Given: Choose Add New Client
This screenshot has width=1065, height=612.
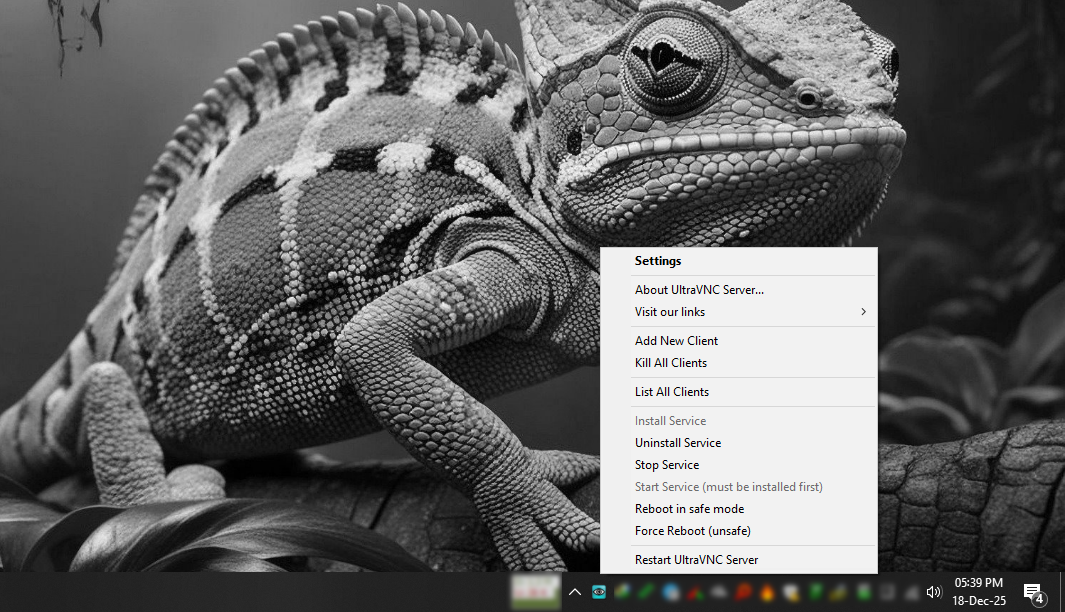Looking at the screenshot, I should pyautogui.click(x=676, y=340).
